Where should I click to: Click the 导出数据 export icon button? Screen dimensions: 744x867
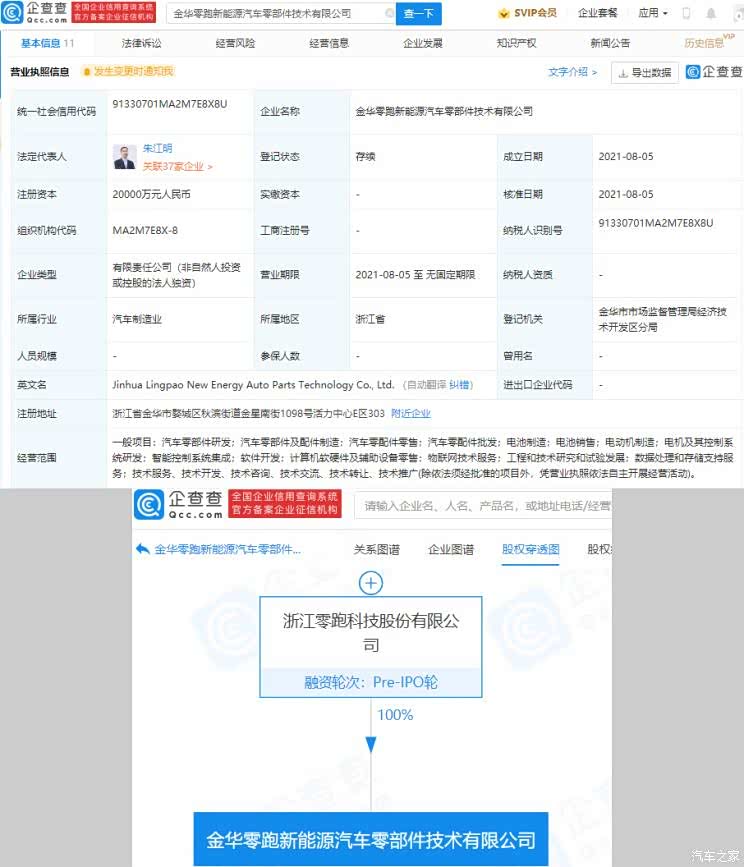[x=645, y=73]
